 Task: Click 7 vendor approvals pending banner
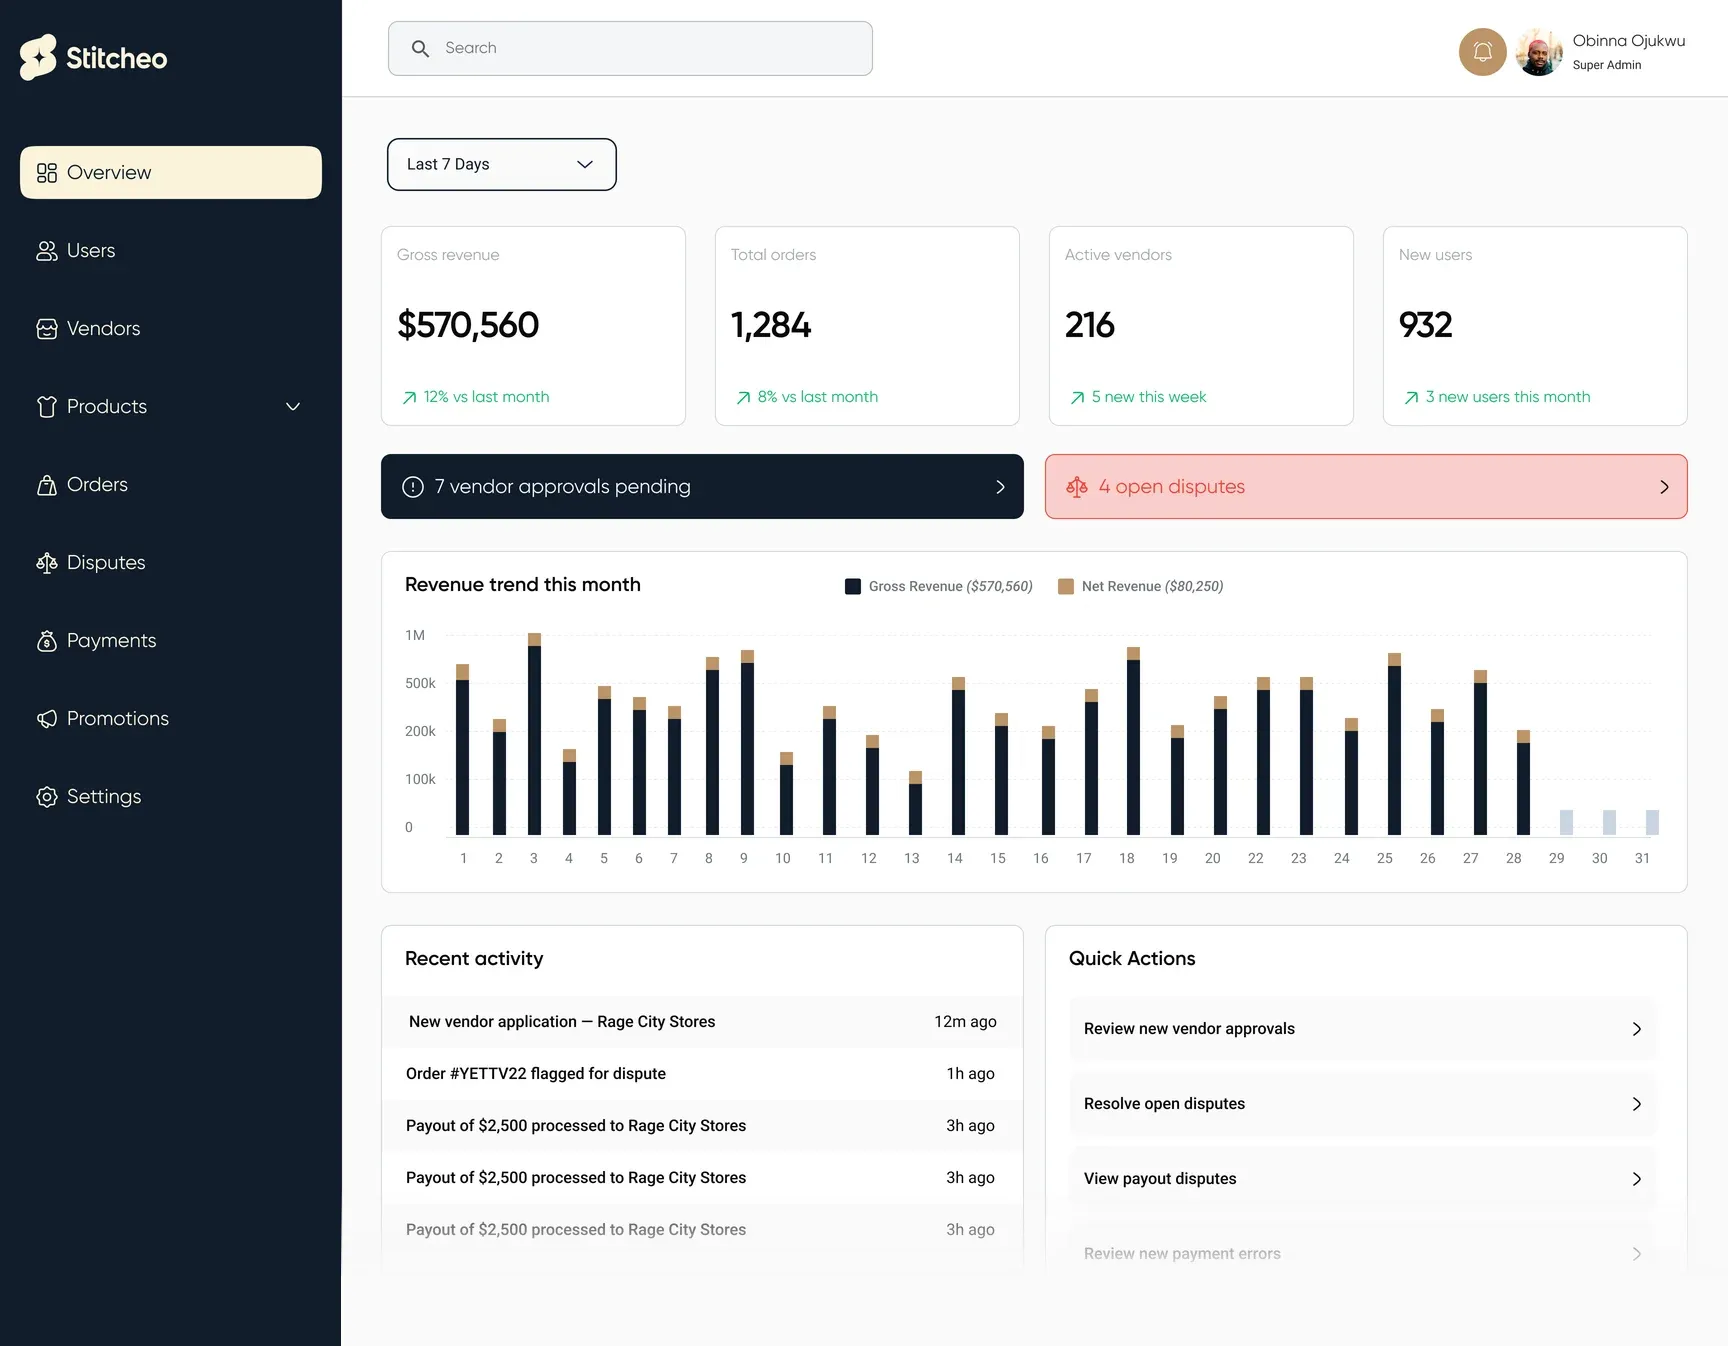tap(702, 487)
